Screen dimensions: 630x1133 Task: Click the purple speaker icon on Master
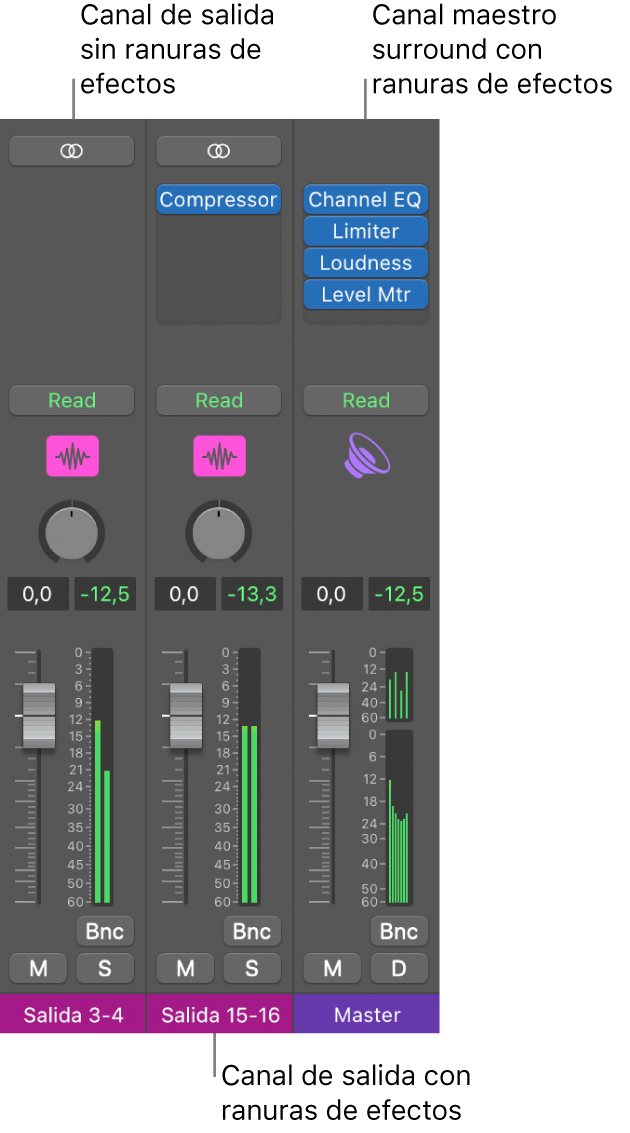366,457
